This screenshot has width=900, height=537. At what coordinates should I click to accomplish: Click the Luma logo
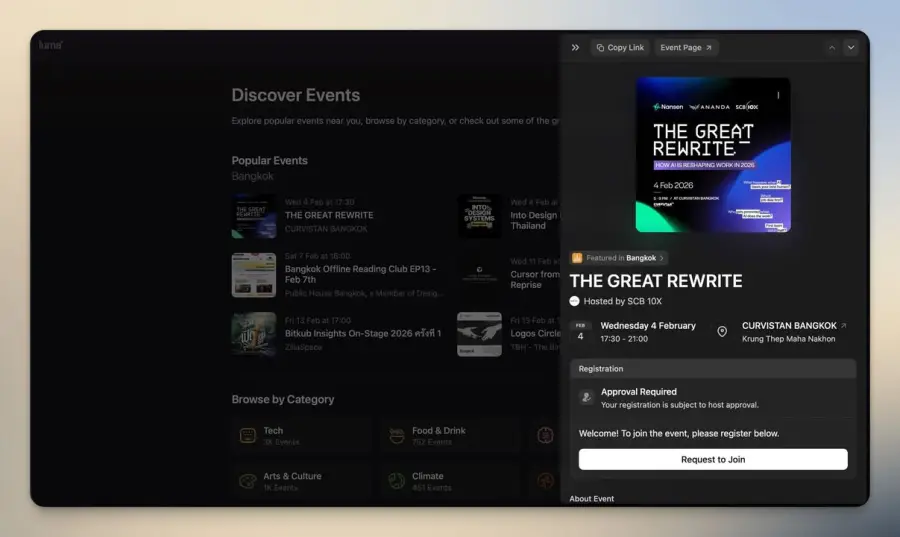pyautogui.click(x=51, y=45)
